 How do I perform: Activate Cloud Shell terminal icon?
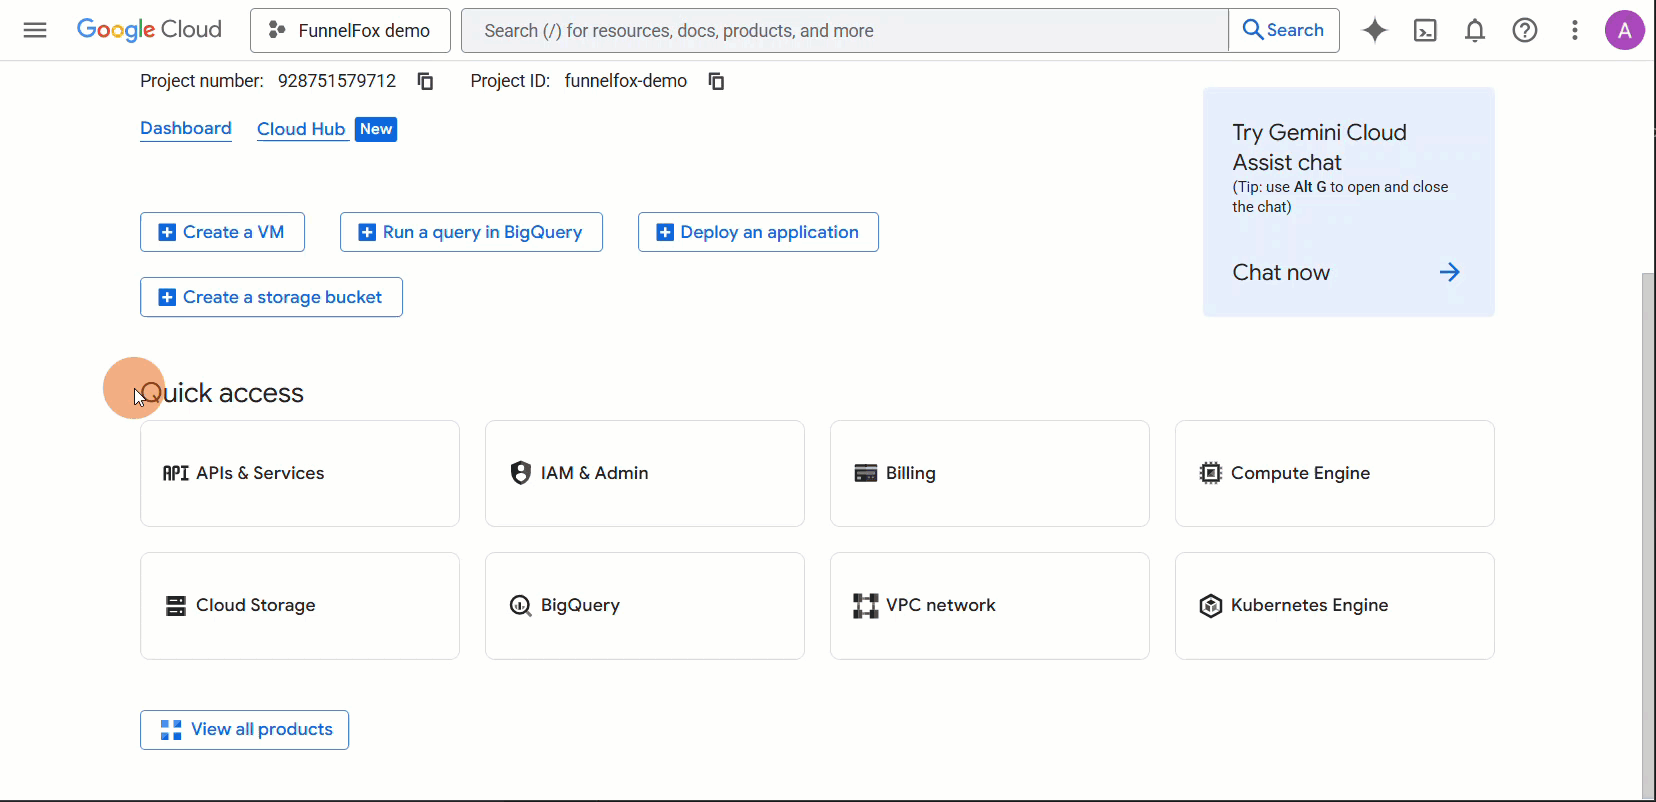click(x=1425, y=30)
